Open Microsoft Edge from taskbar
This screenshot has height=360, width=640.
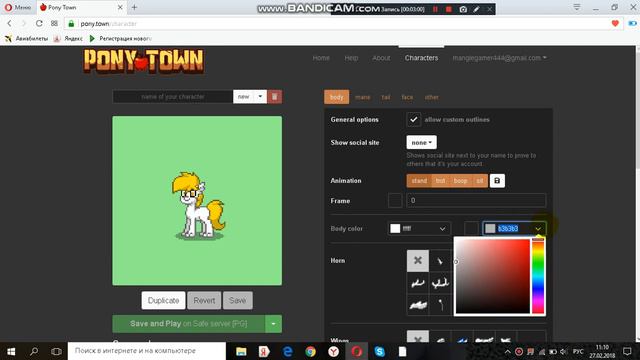[x=287, y=351]
